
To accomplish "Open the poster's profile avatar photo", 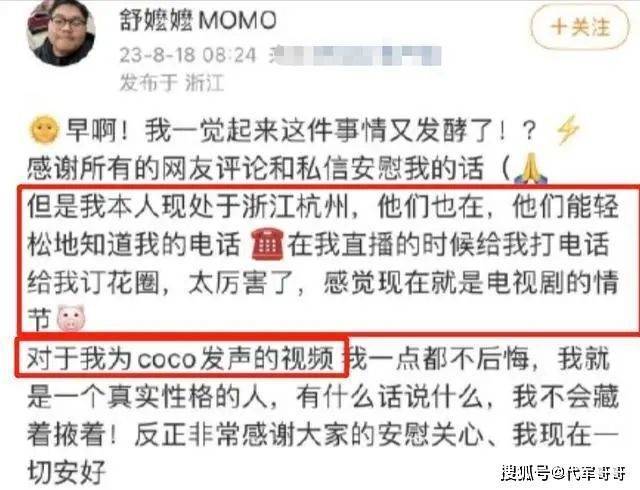I will tap(61, 32).
